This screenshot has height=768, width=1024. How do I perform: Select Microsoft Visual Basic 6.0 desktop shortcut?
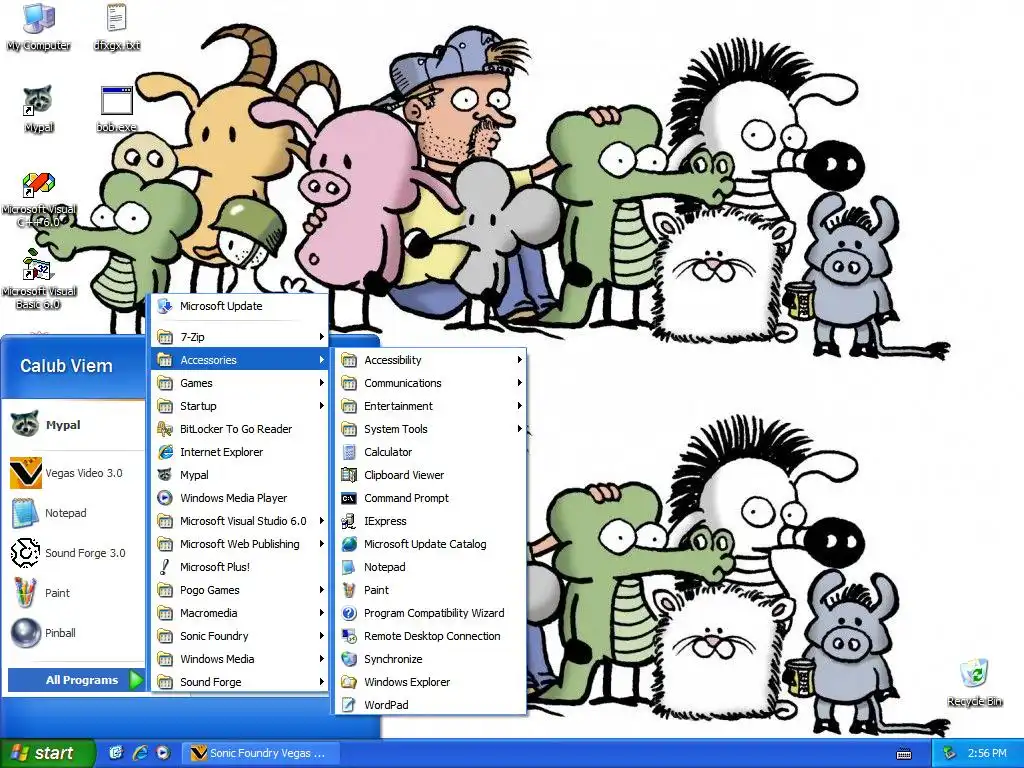[39, 280]
